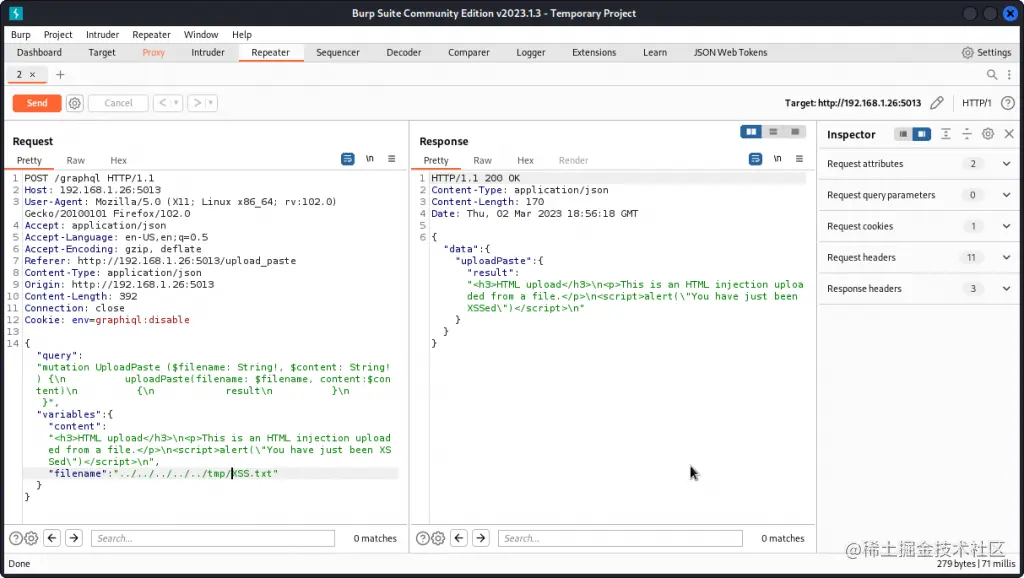Open the Window menu
The width and height of the screenshot is (1024, 578).
pyautogui.click(x=200, y=35)
